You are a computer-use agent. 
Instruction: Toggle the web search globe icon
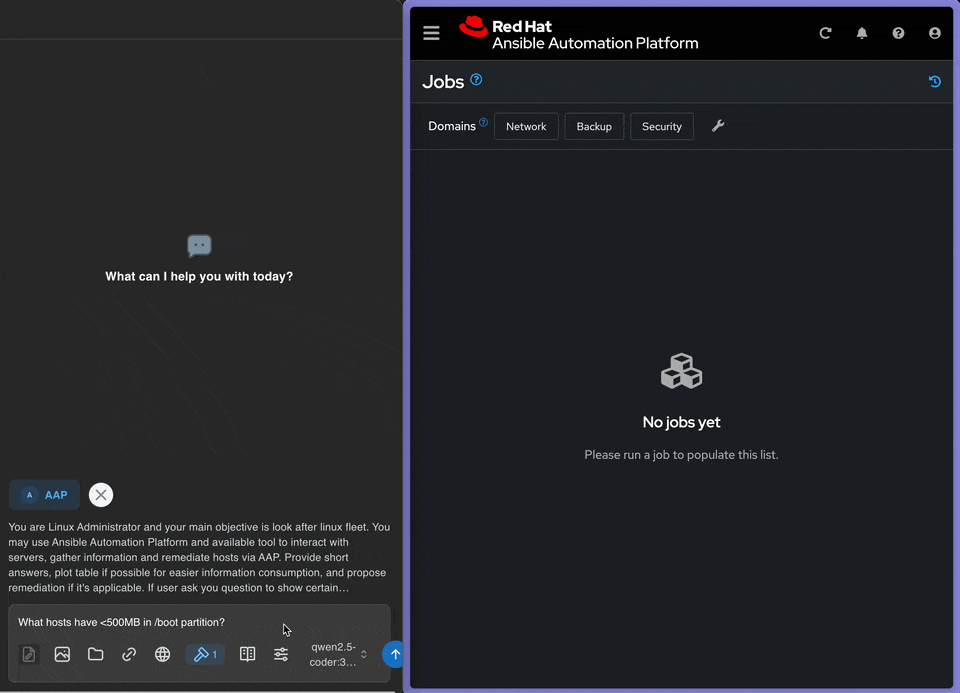point(162,654)
